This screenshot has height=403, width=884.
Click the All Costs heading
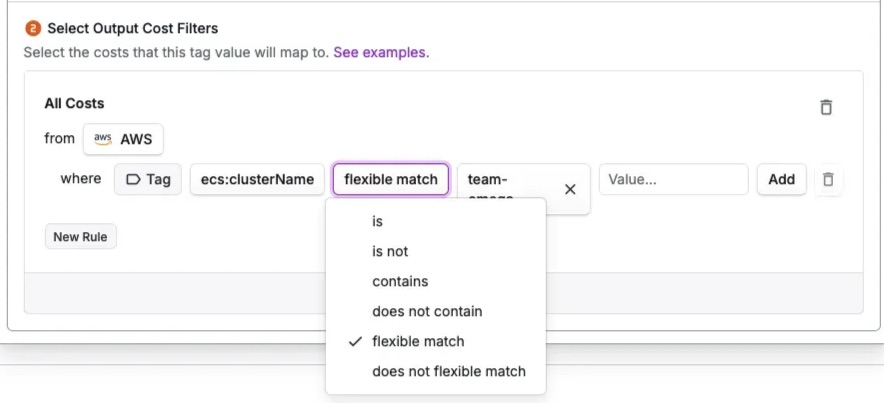click(x=74, y=103)
